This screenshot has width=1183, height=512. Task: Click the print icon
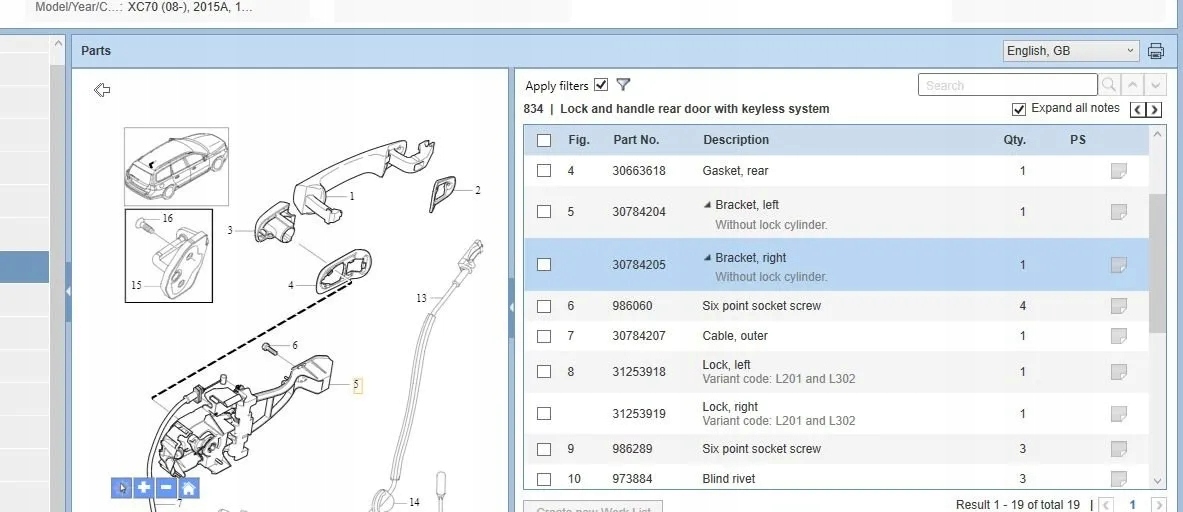tap(1155, 51)
